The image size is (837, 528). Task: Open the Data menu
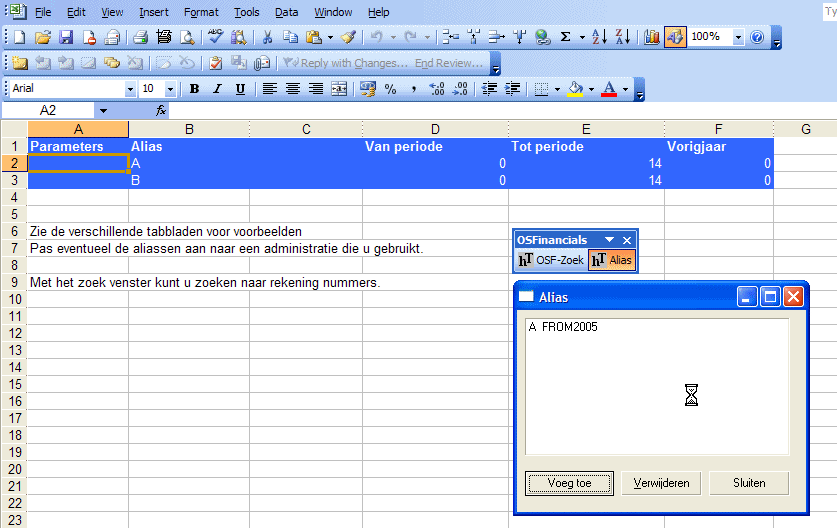click(287, 12)
